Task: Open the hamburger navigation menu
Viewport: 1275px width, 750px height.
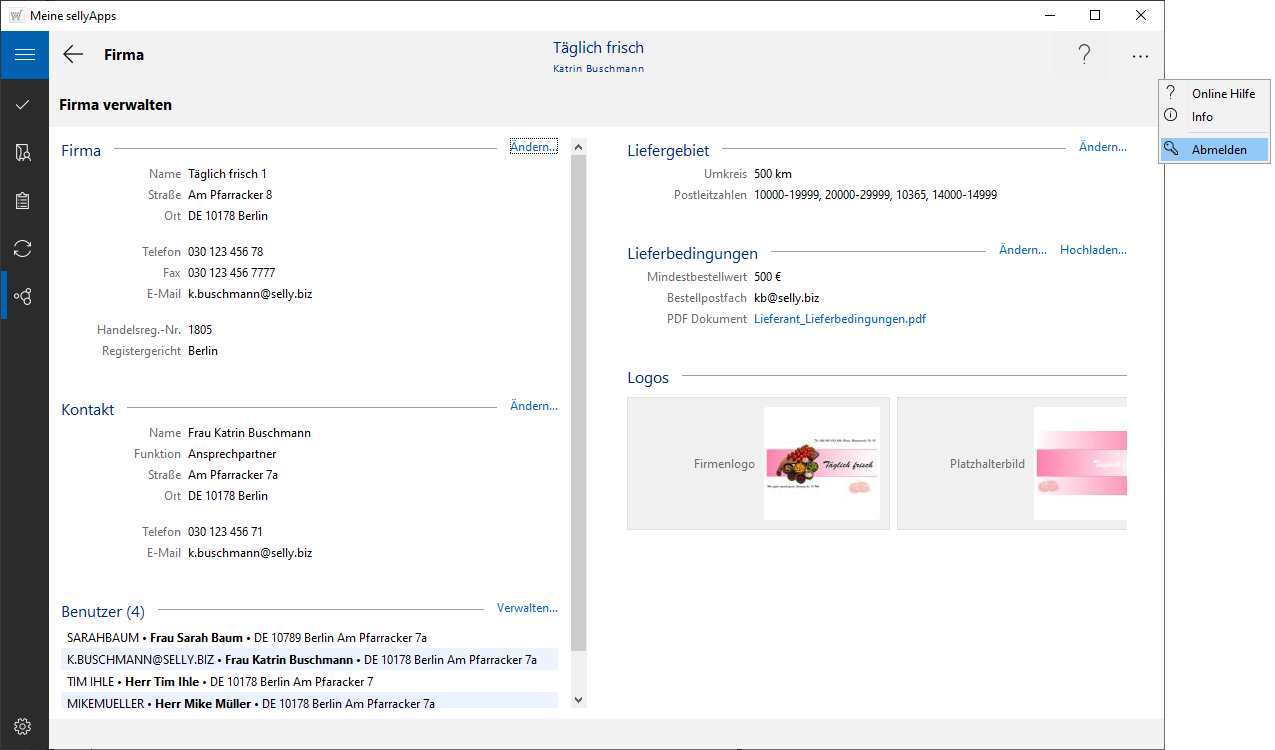Action: click(24, 55)
